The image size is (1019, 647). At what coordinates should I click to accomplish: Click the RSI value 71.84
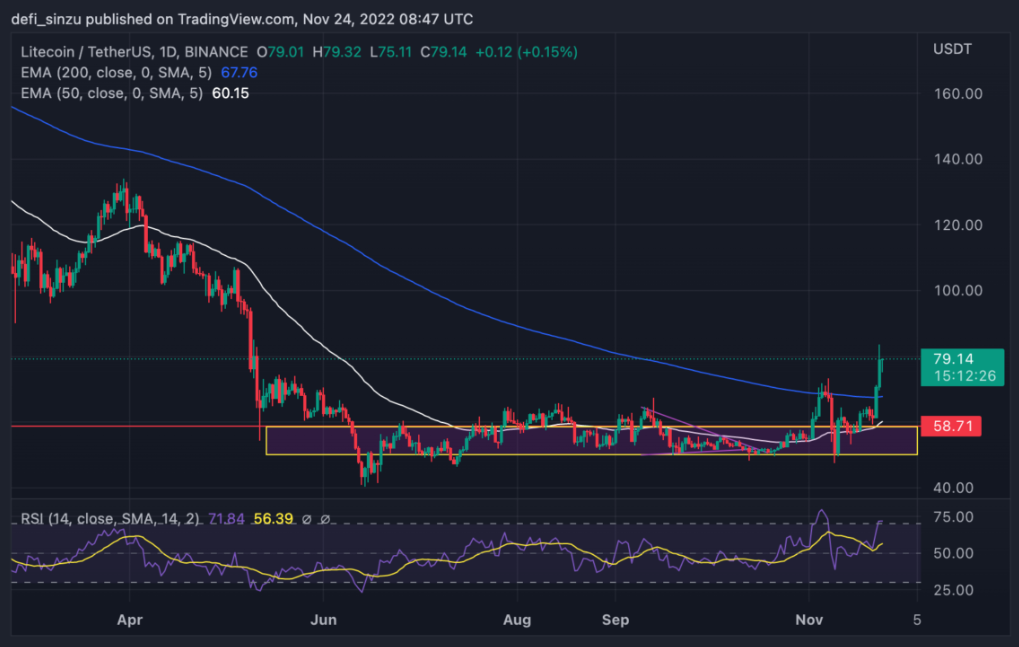tap(226, 519)
